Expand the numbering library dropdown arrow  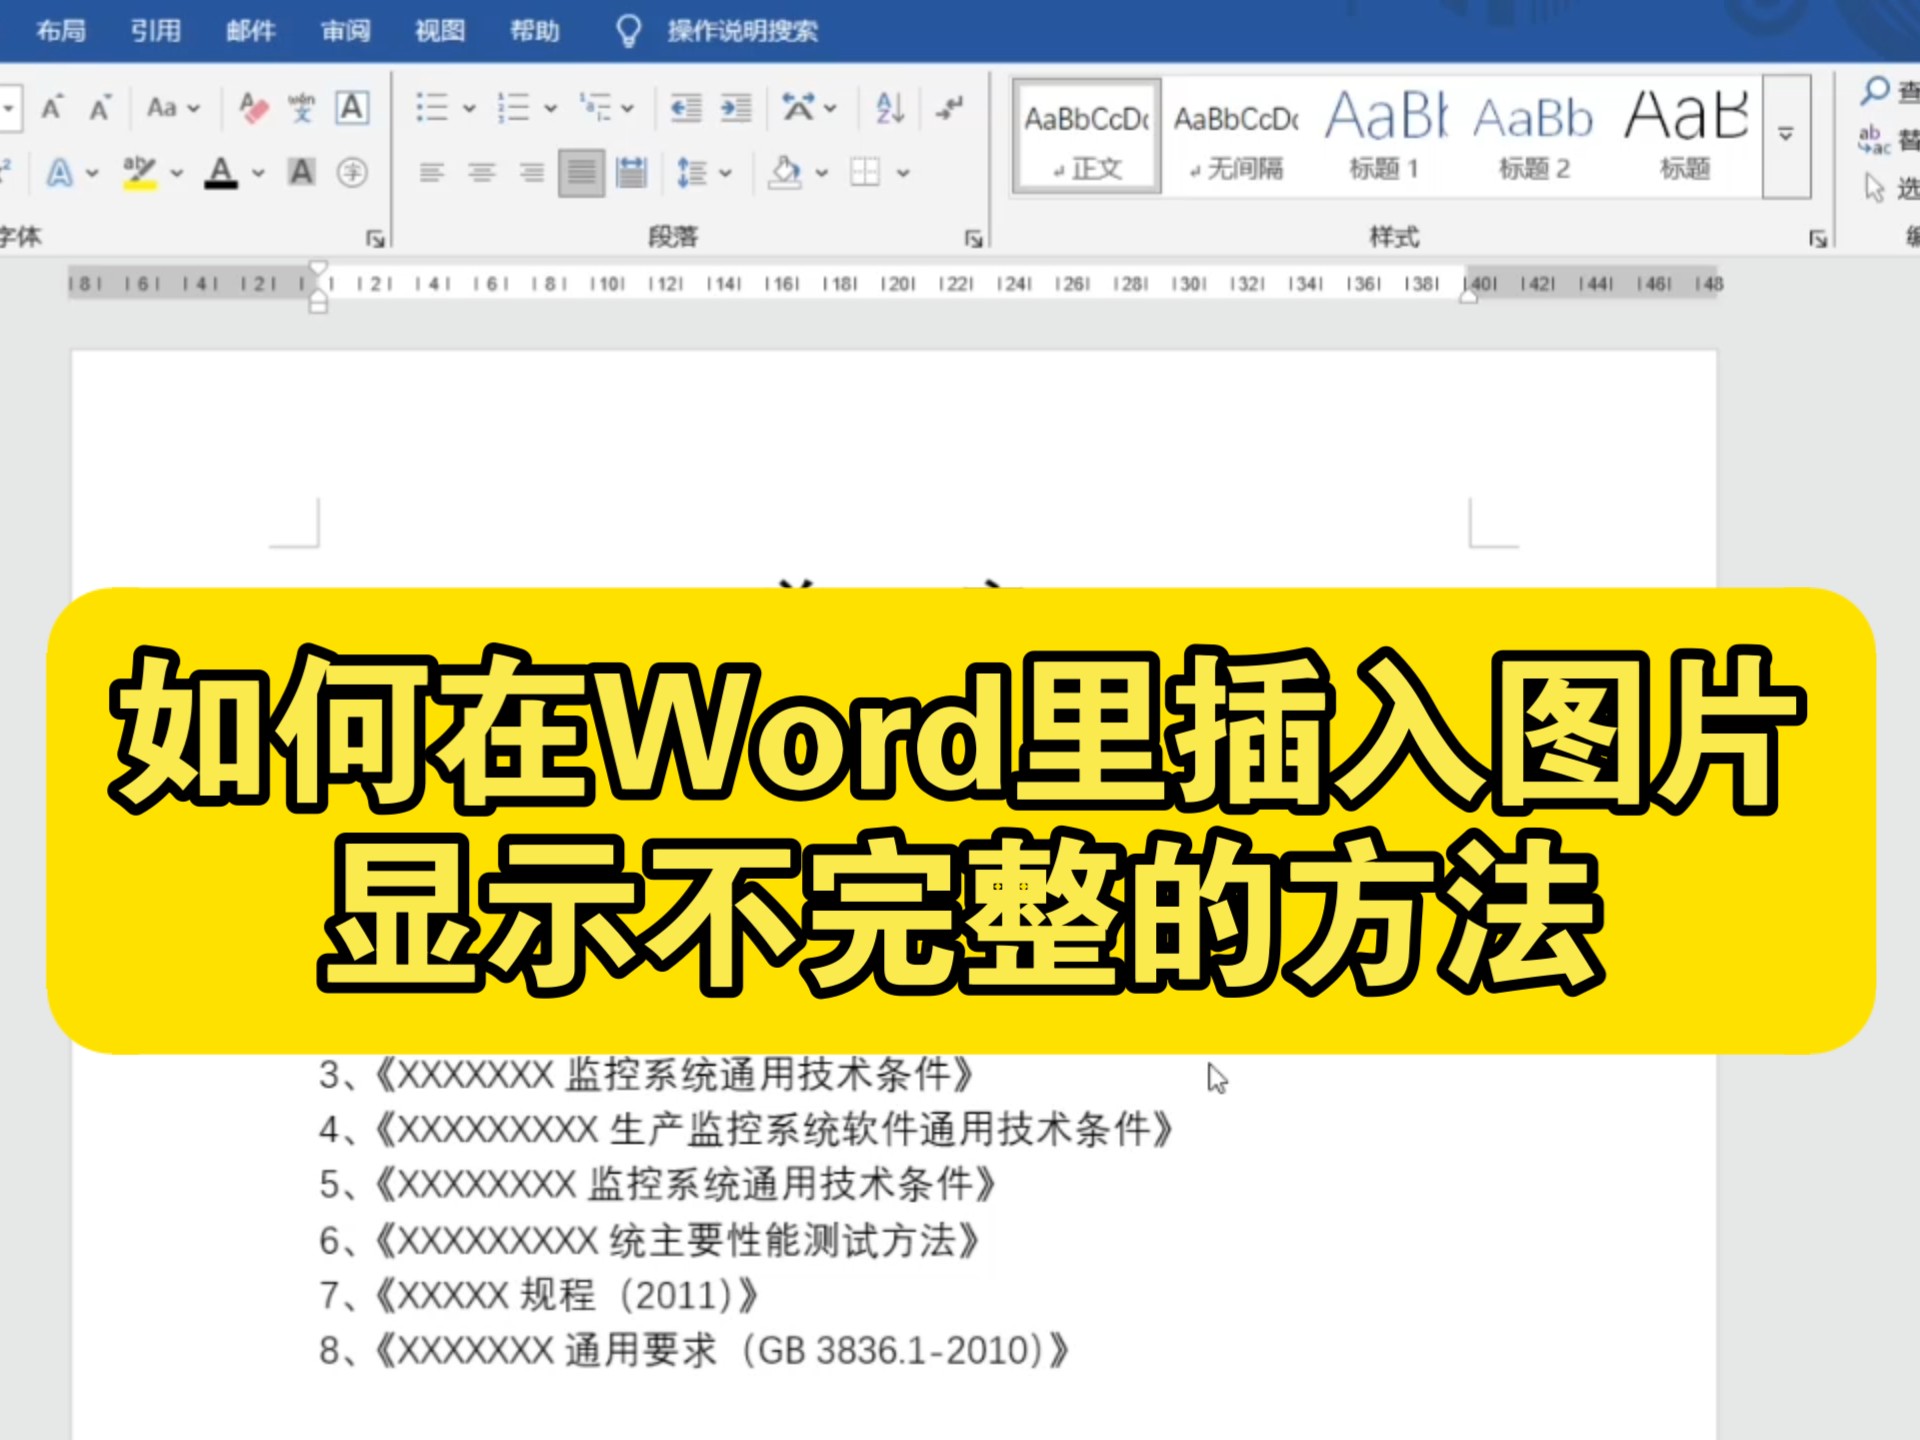pyautogui.click(x=550, y=108)
